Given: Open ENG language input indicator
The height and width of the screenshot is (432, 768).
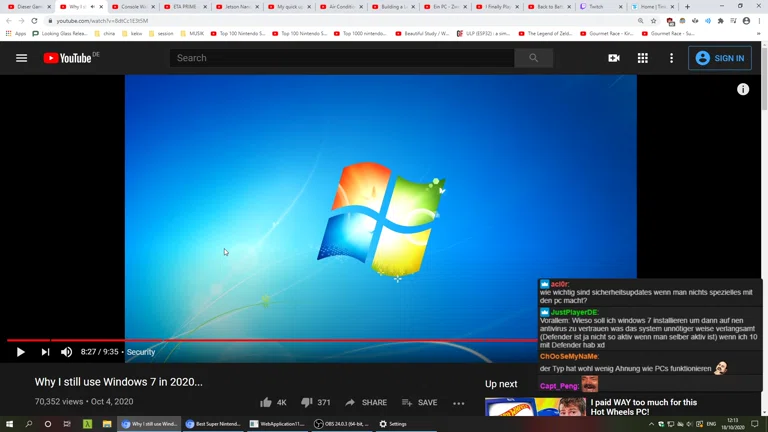Looking at the screenshot, I should (x=711, y=424).
